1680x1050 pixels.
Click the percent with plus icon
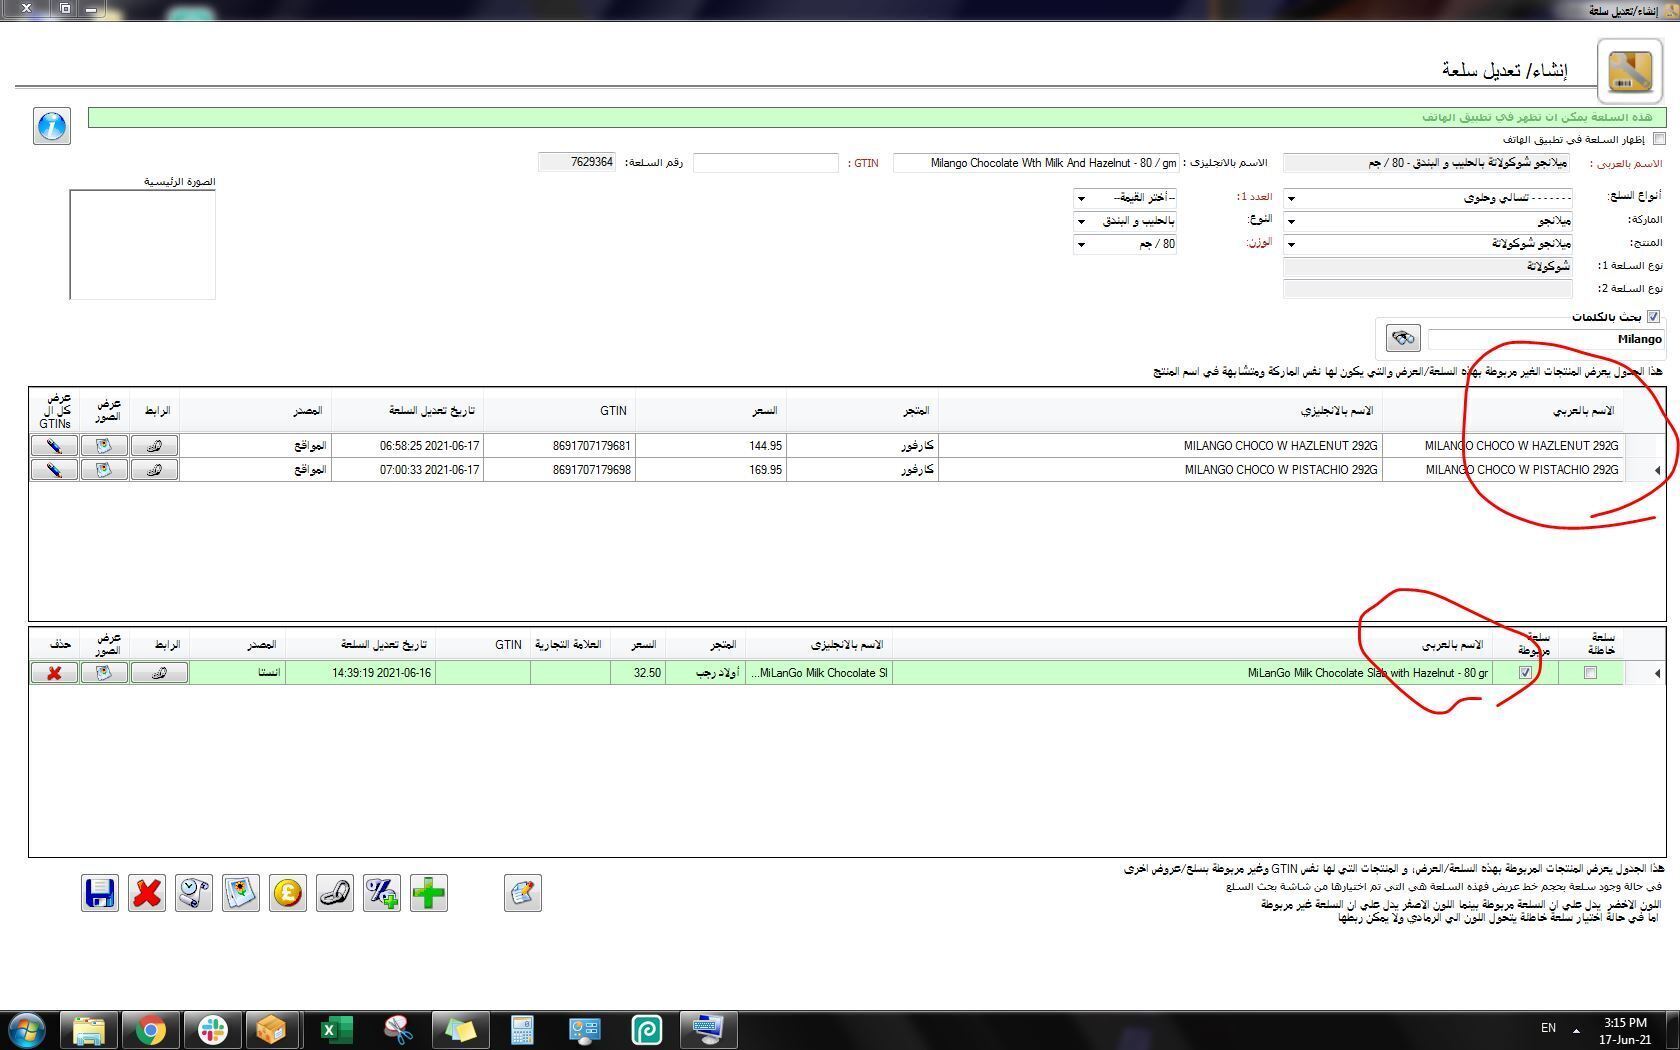coord(382,893)
